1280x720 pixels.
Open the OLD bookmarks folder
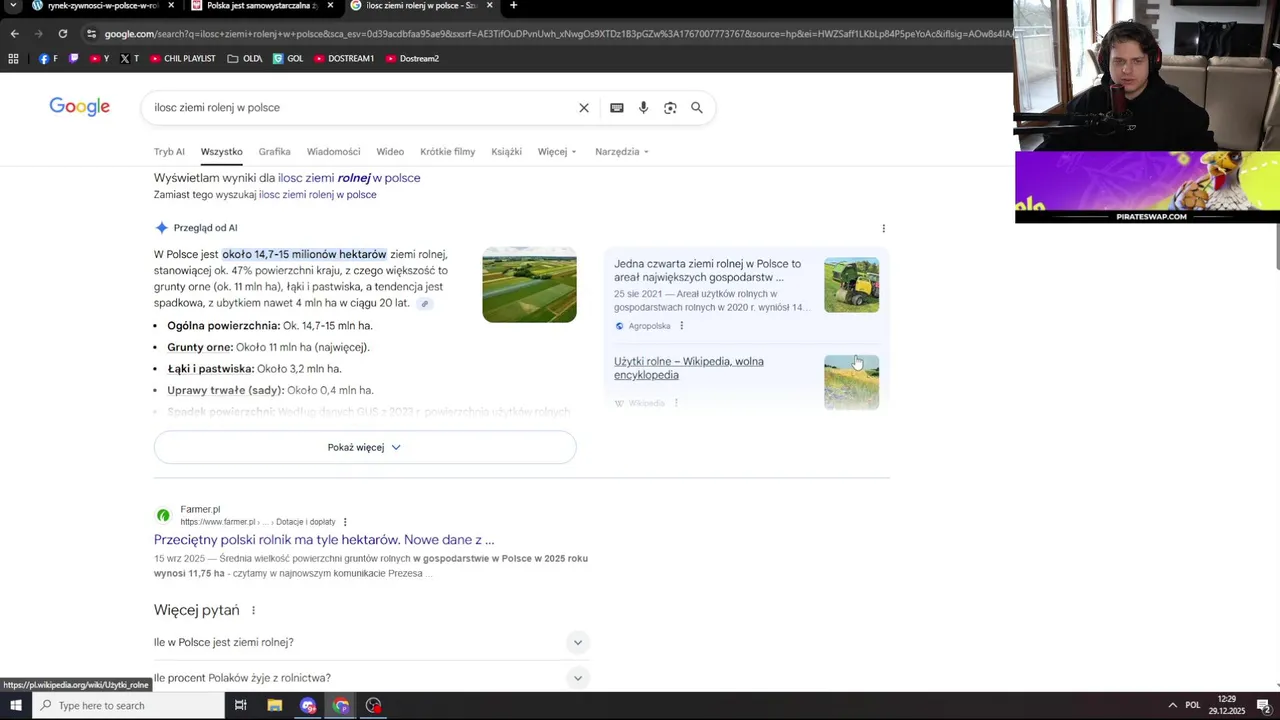pos(245,59)
